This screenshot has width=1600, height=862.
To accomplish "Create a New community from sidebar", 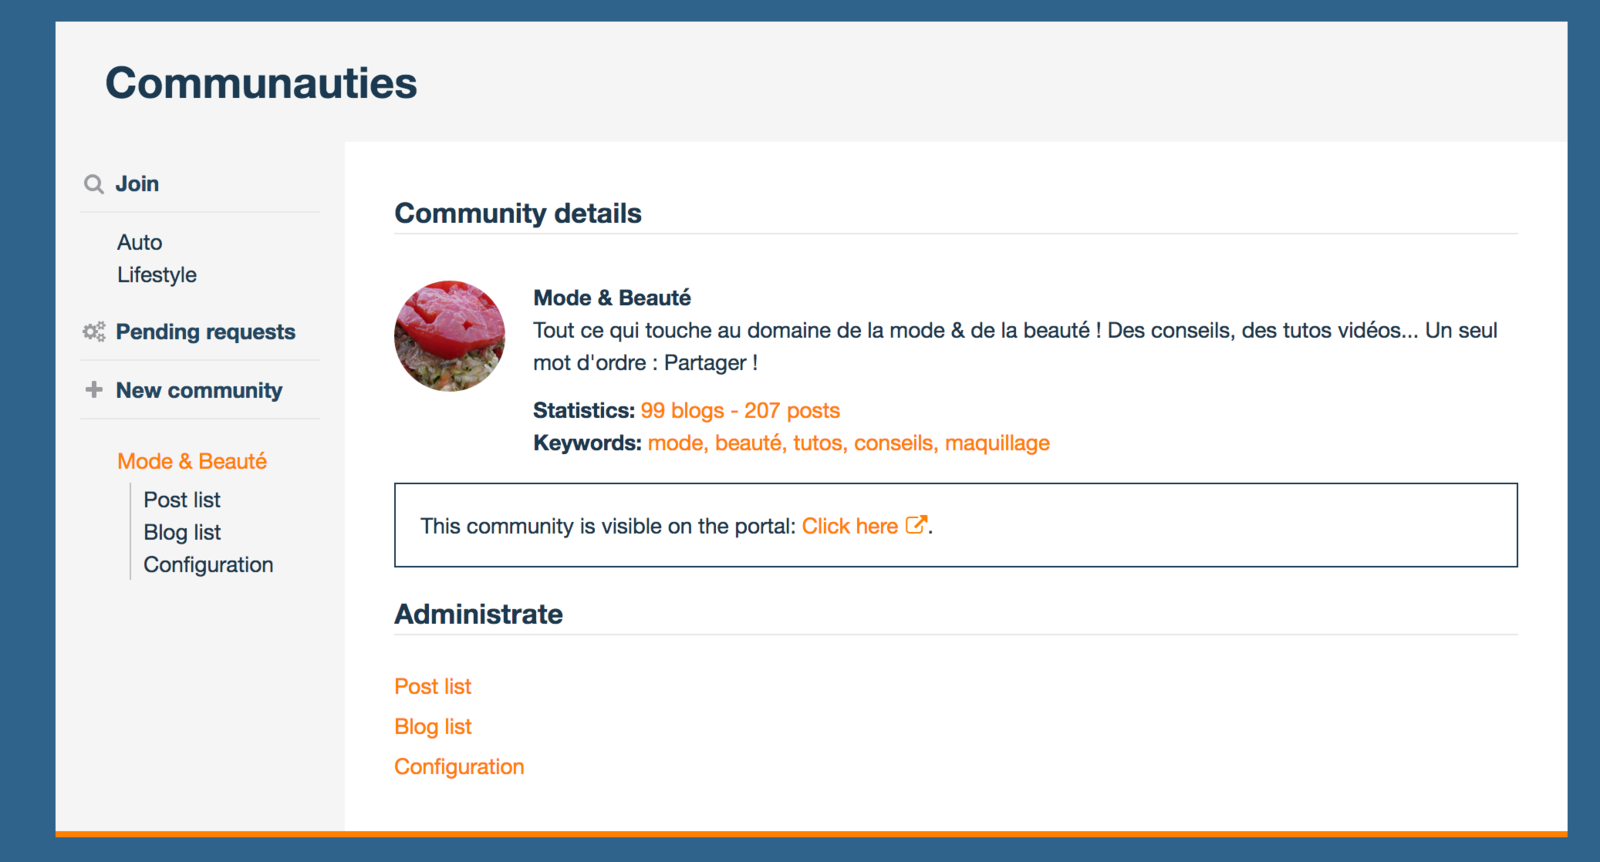I will tap(199, 390).
